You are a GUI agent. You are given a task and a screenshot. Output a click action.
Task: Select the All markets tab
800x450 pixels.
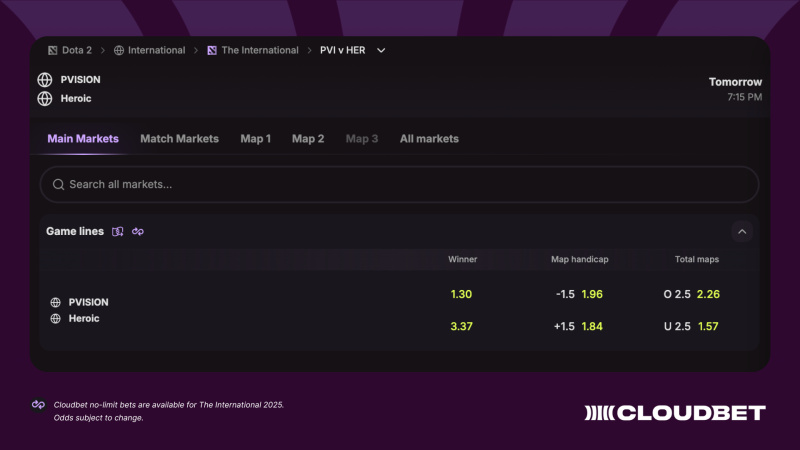pos(429,139)
